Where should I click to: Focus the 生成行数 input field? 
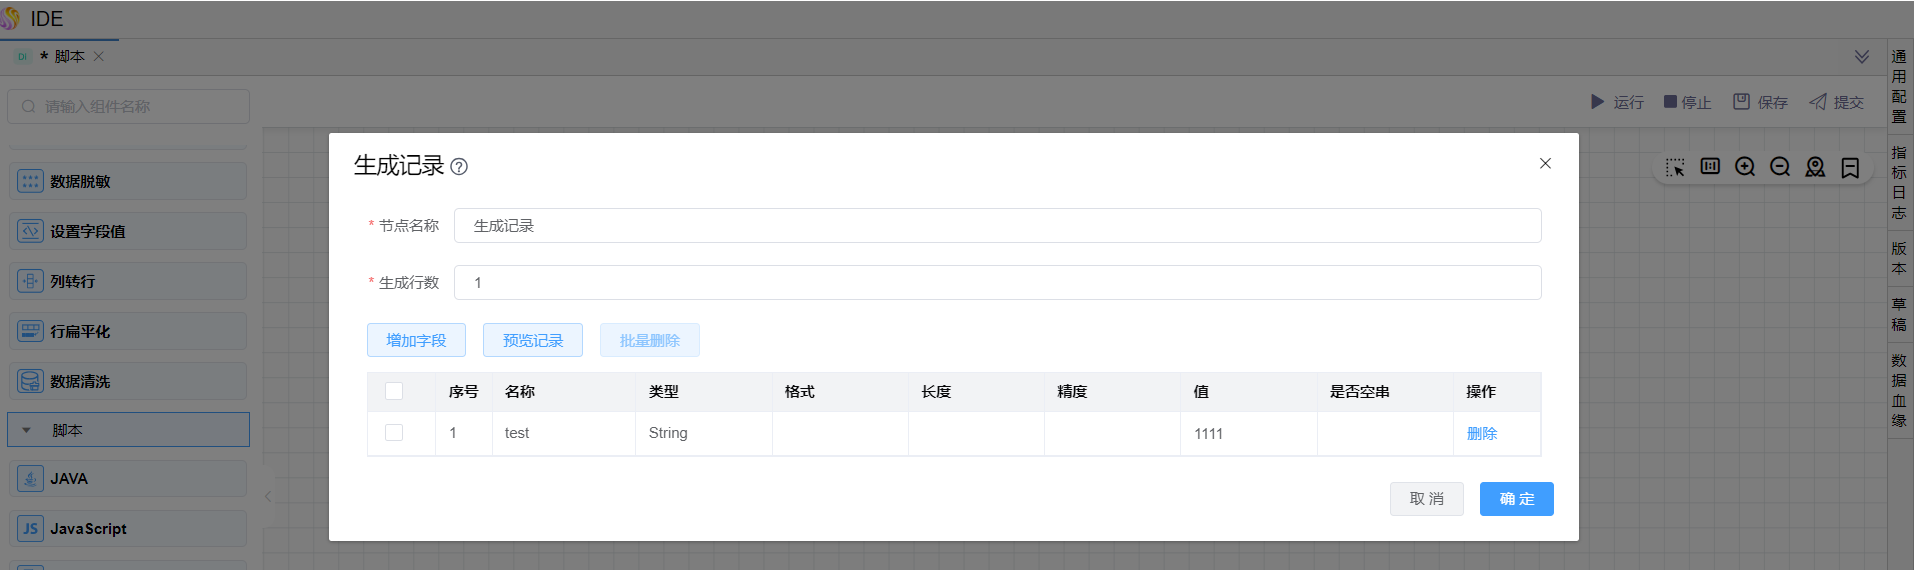click(x=997, y=282)
